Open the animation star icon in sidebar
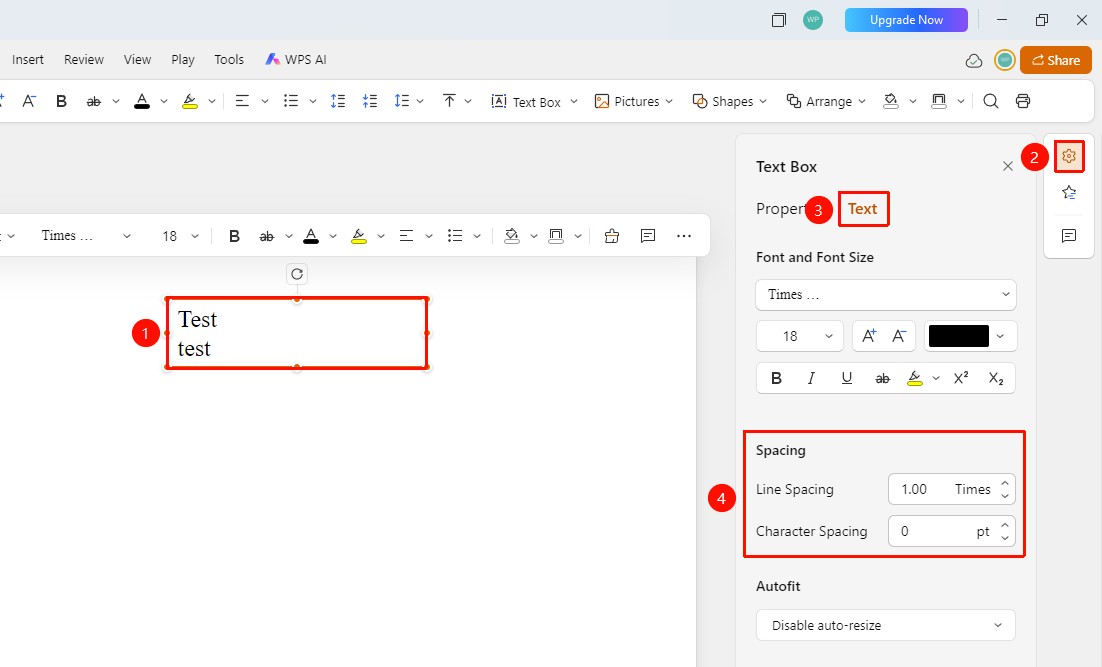The width and height of the screenshot is (1102, 667). [1069, 193]
